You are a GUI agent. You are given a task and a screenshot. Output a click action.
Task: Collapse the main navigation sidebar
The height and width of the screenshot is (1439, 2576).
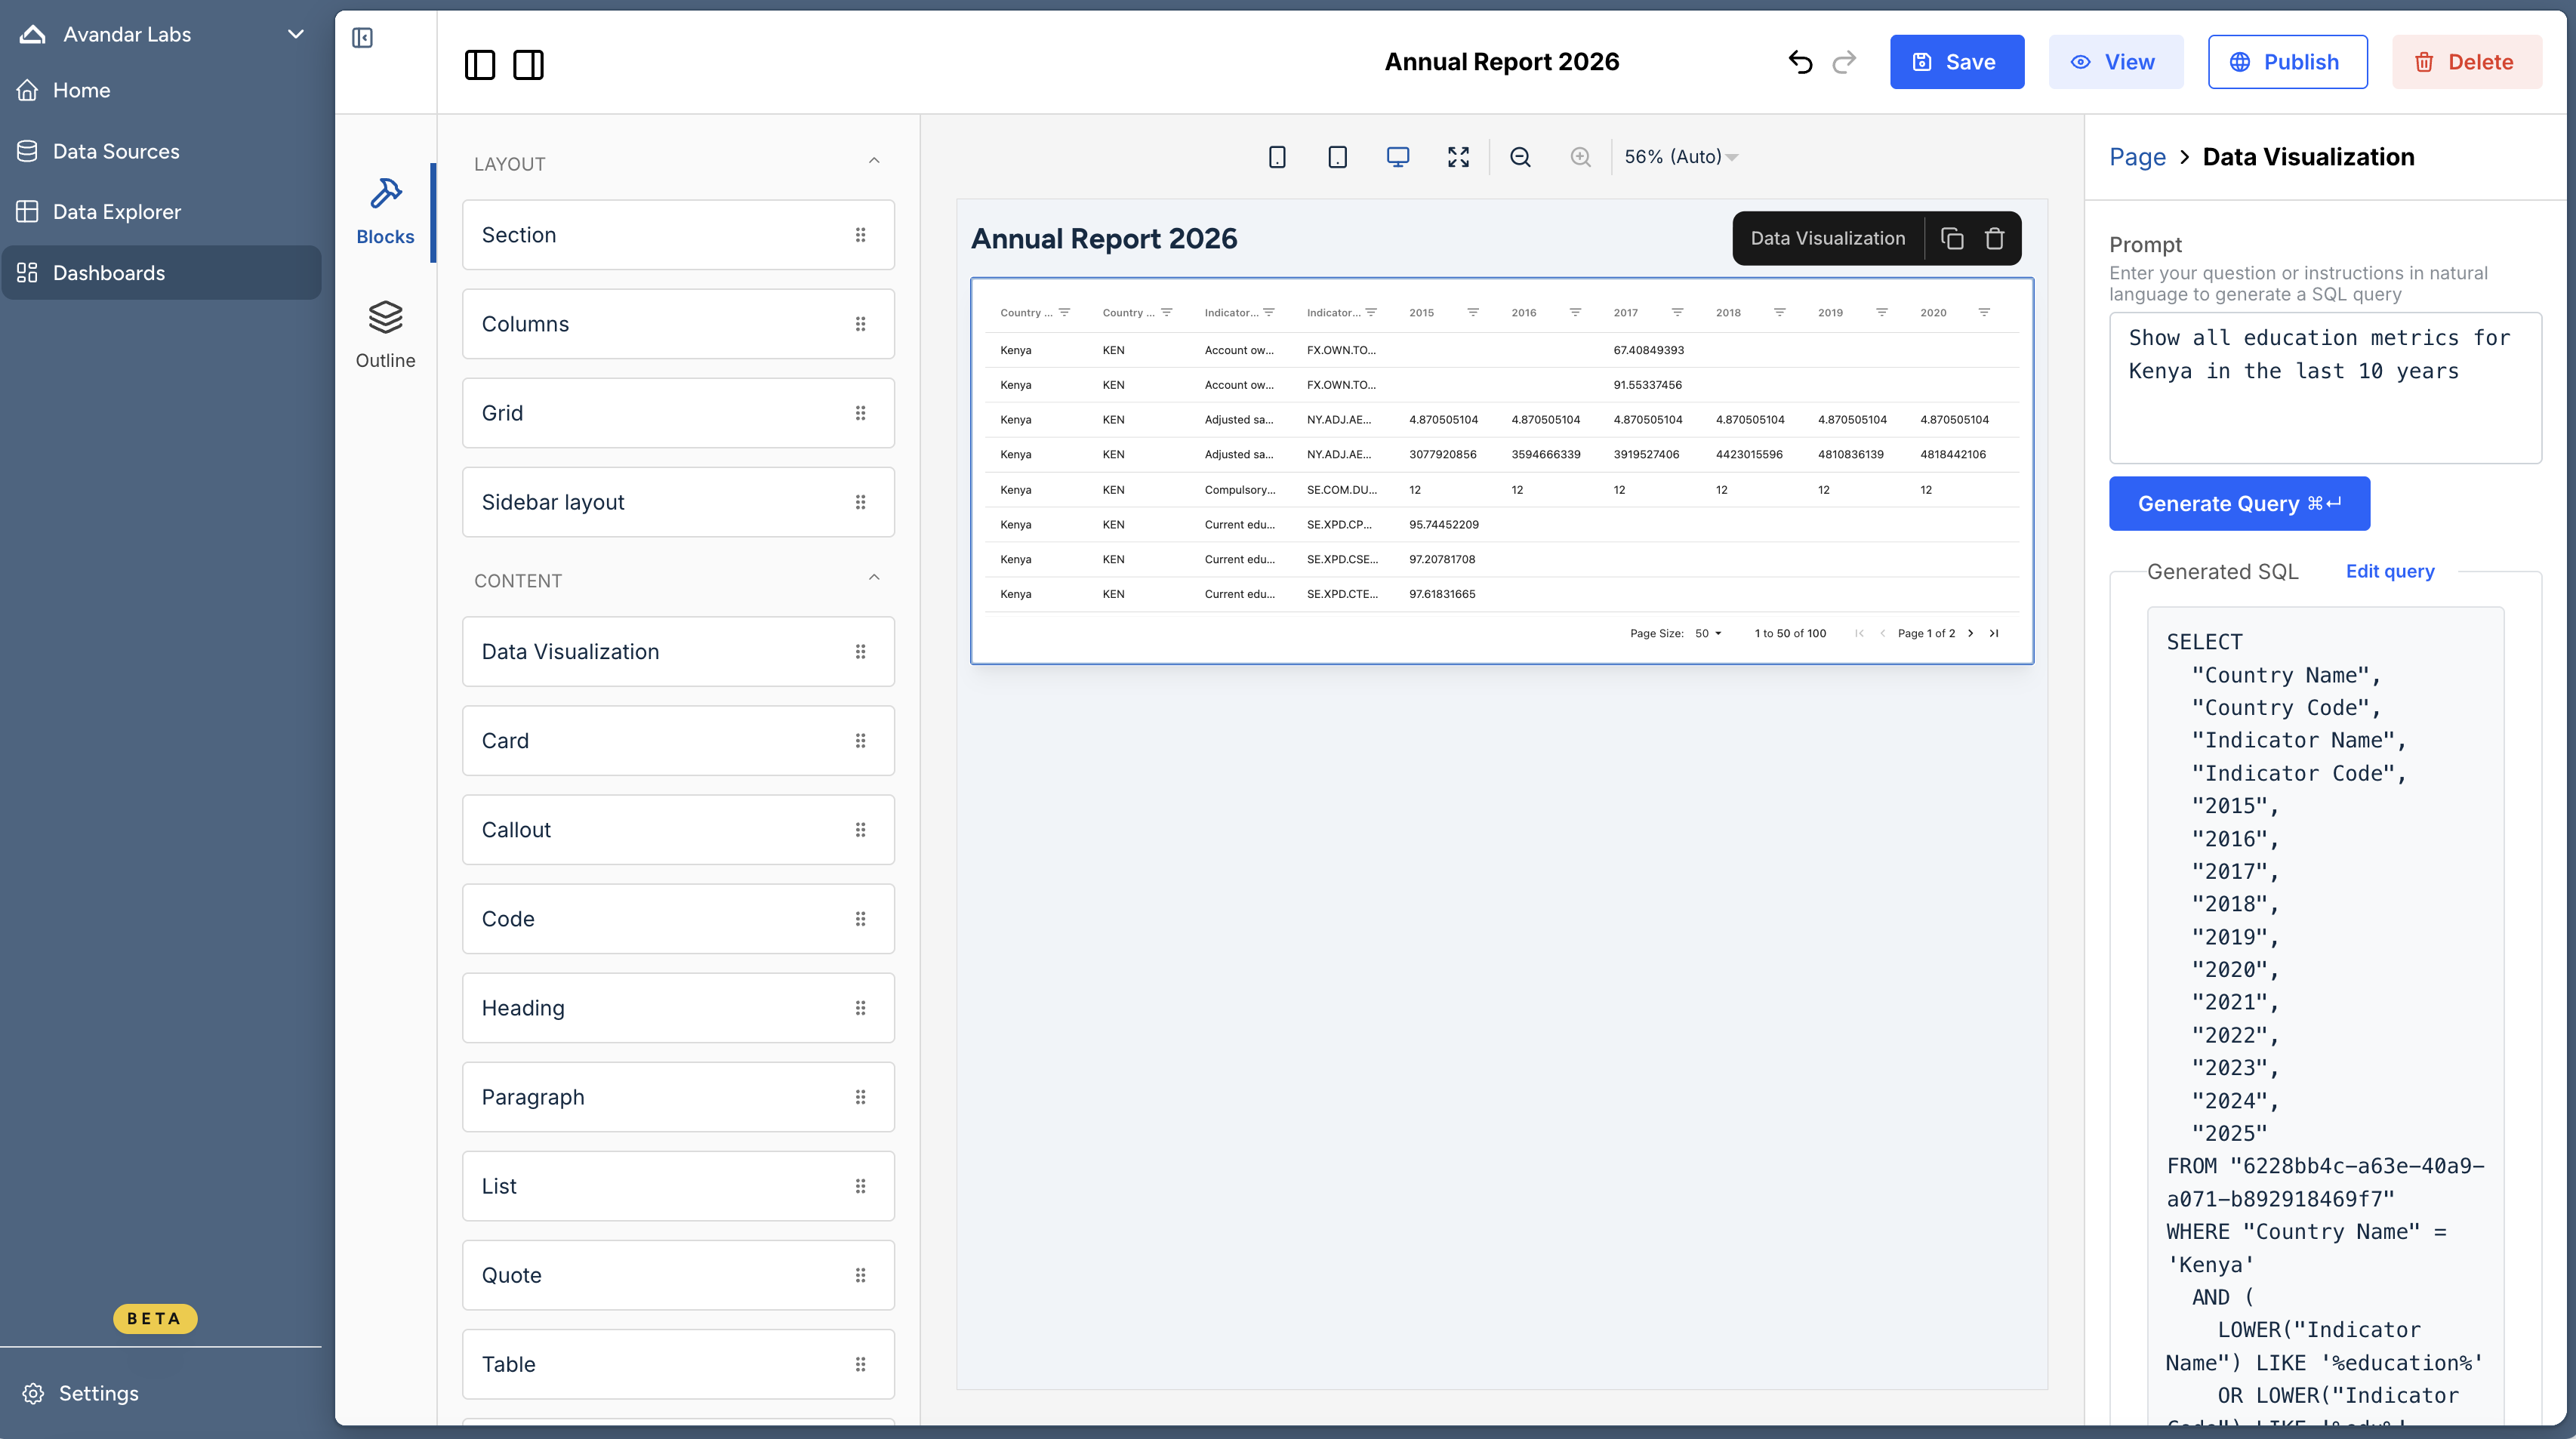362,38
